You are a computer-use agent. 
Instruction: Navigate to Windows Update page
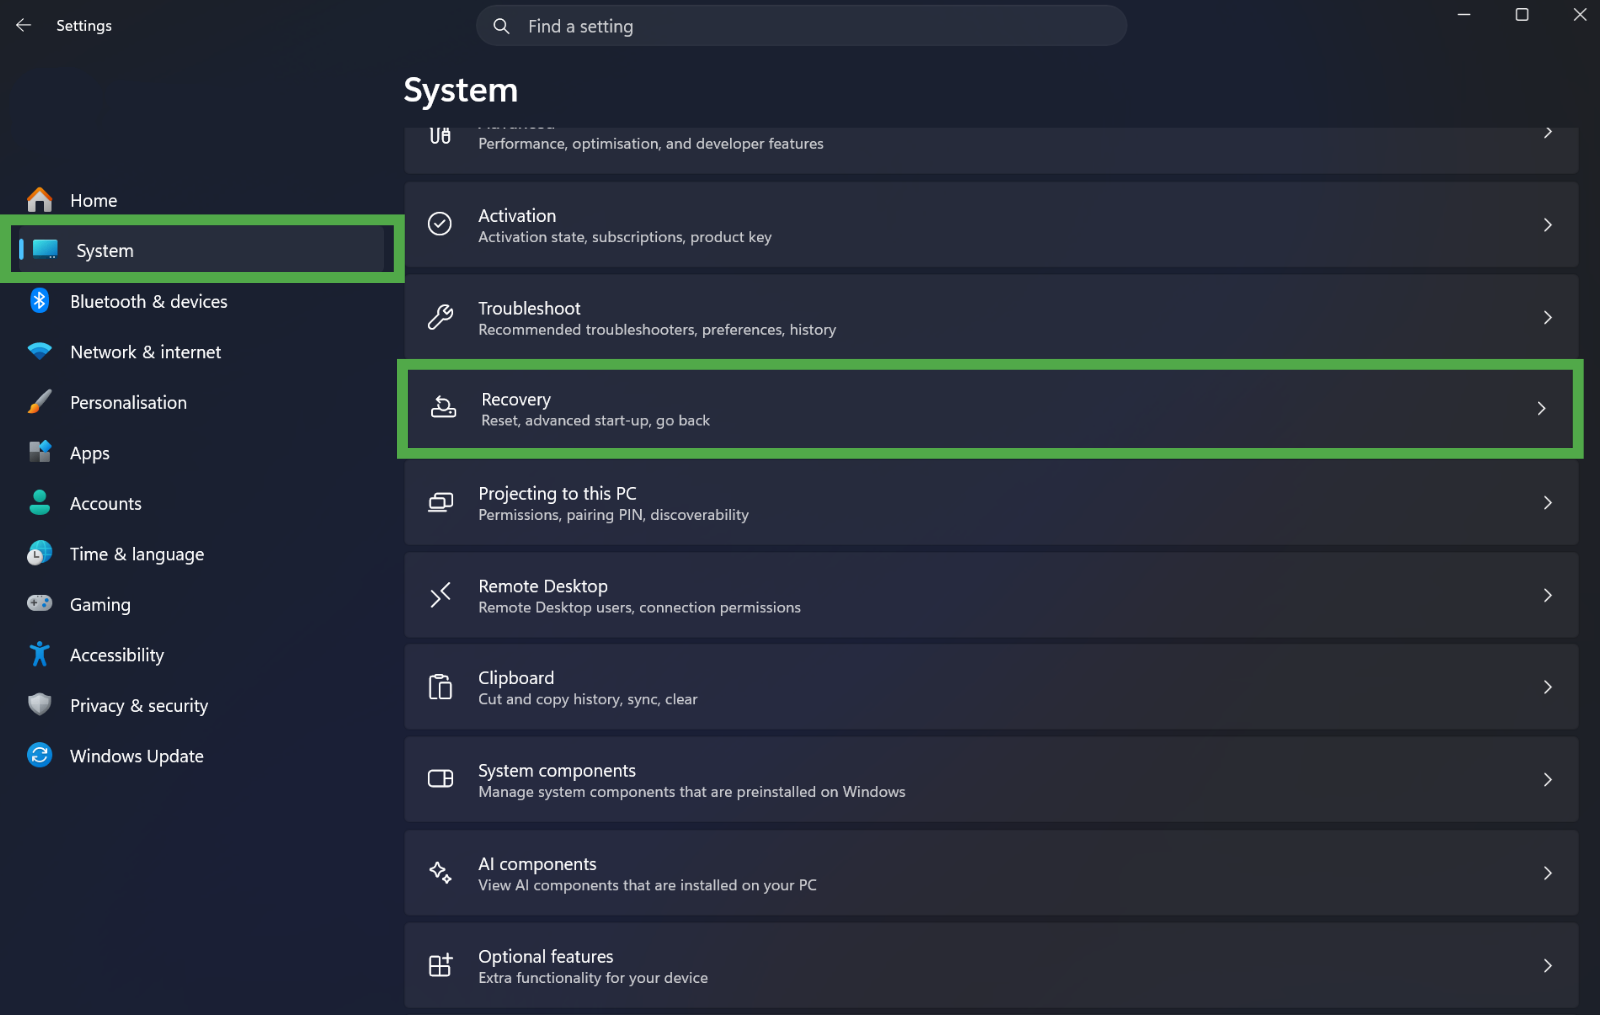(200, 756)
